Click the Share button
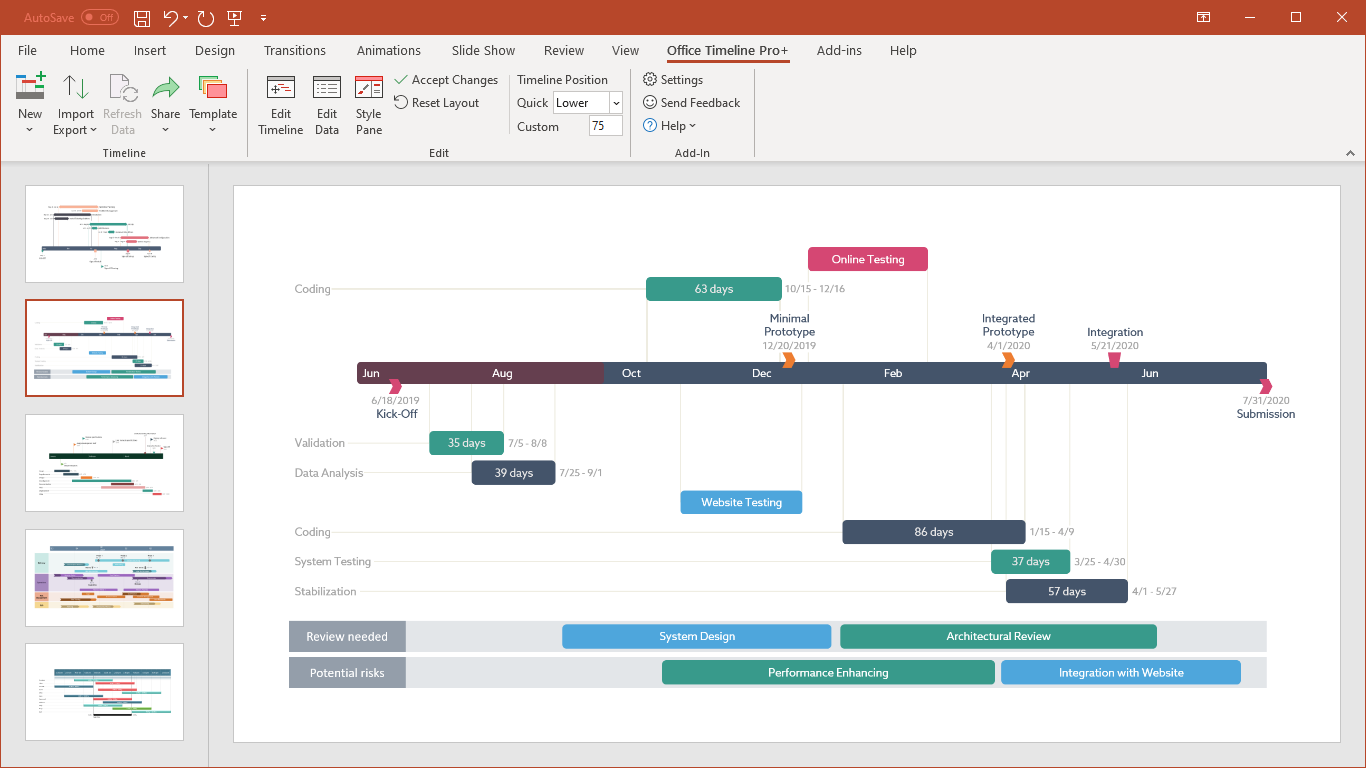 165,100
